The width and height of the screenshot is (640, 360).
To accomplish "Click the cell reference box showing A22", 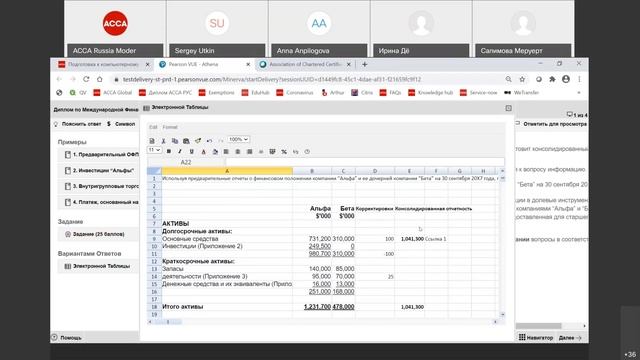I will (186, 162).
